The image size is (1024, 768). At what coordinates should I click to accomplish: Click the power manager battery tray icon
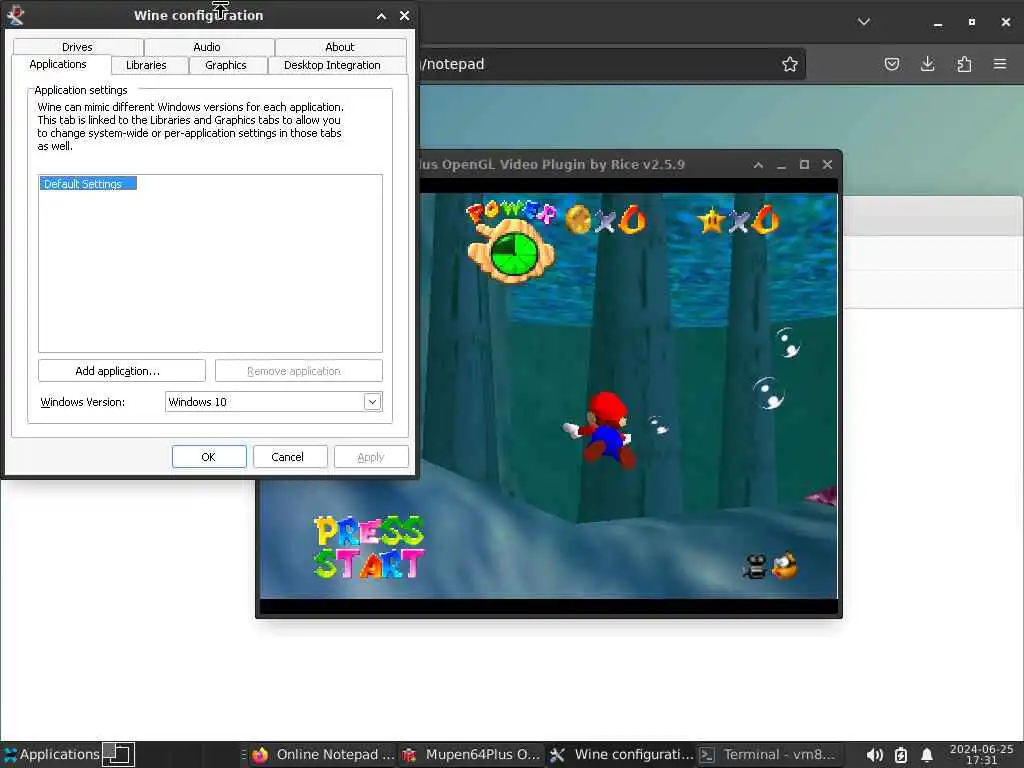pos(901,755)
